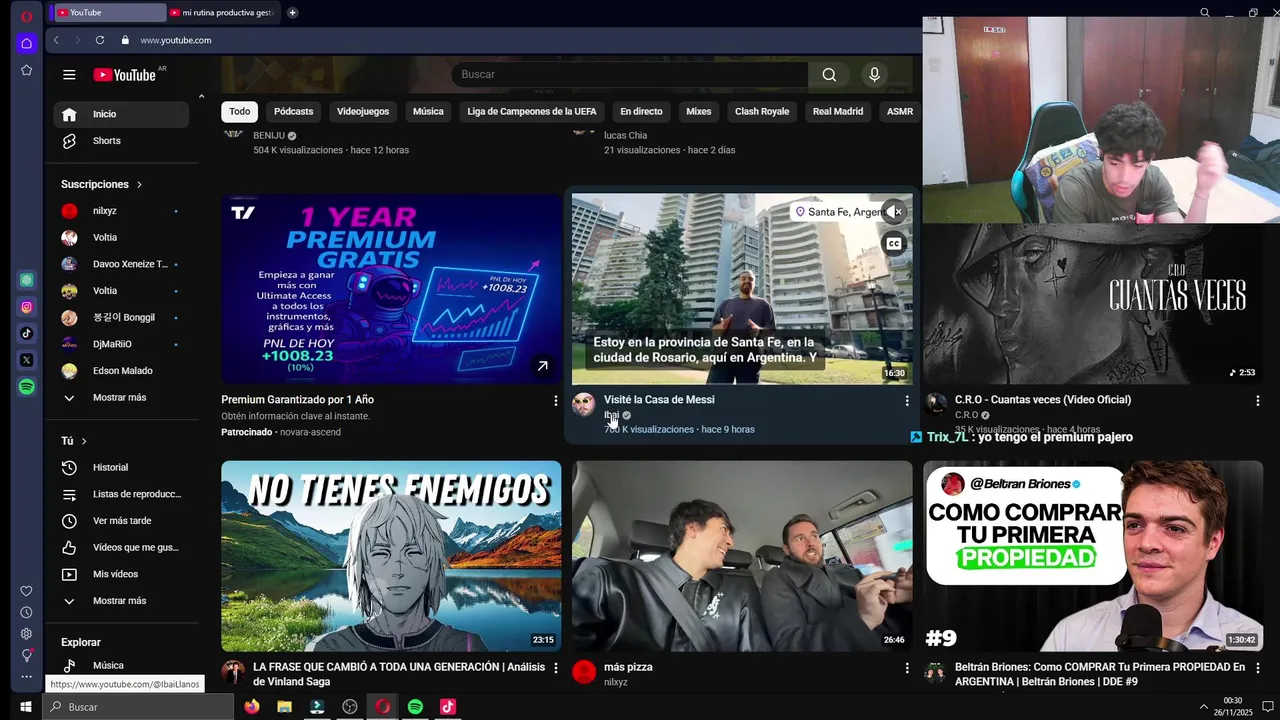Open Opera sidebar home start page
Screen dimensions: 1280x720
[x=27, y=43]
